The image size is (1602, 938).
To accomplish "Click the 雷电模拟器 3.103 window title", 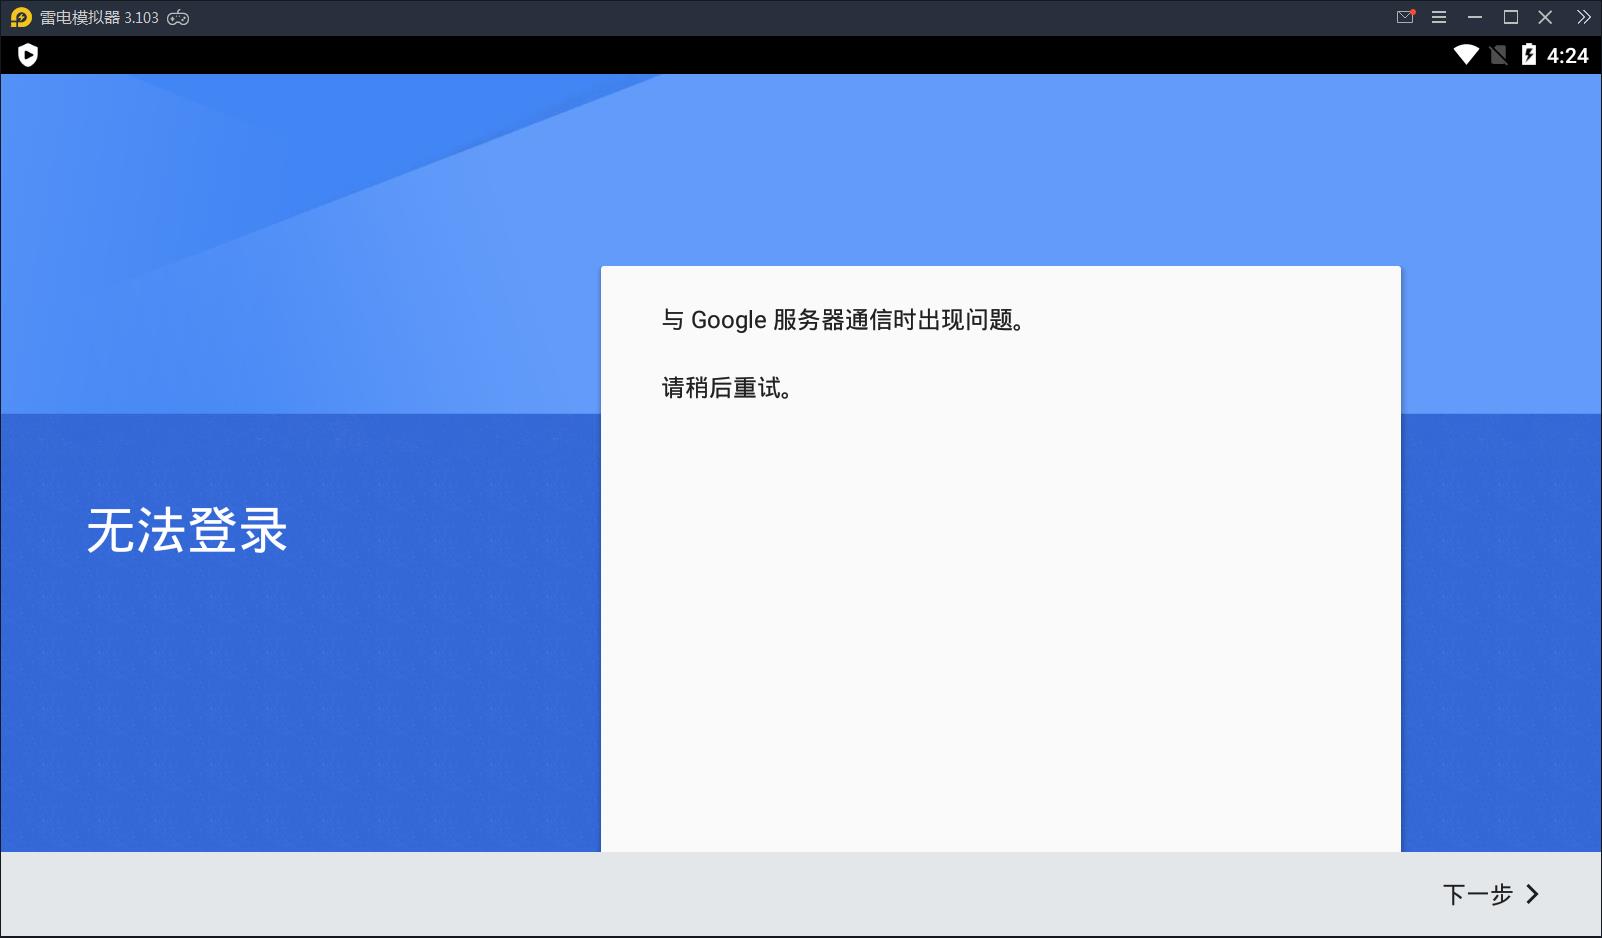I will [x=99, y=18].
